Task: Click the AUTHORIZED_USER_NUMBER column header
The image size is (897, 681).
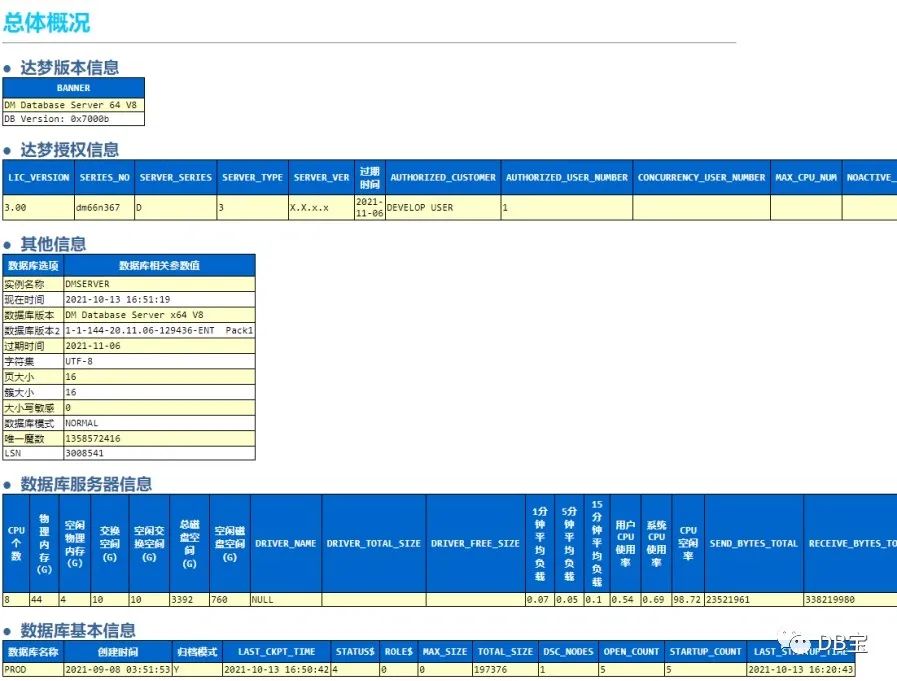Action: click(x=567, y=177)
